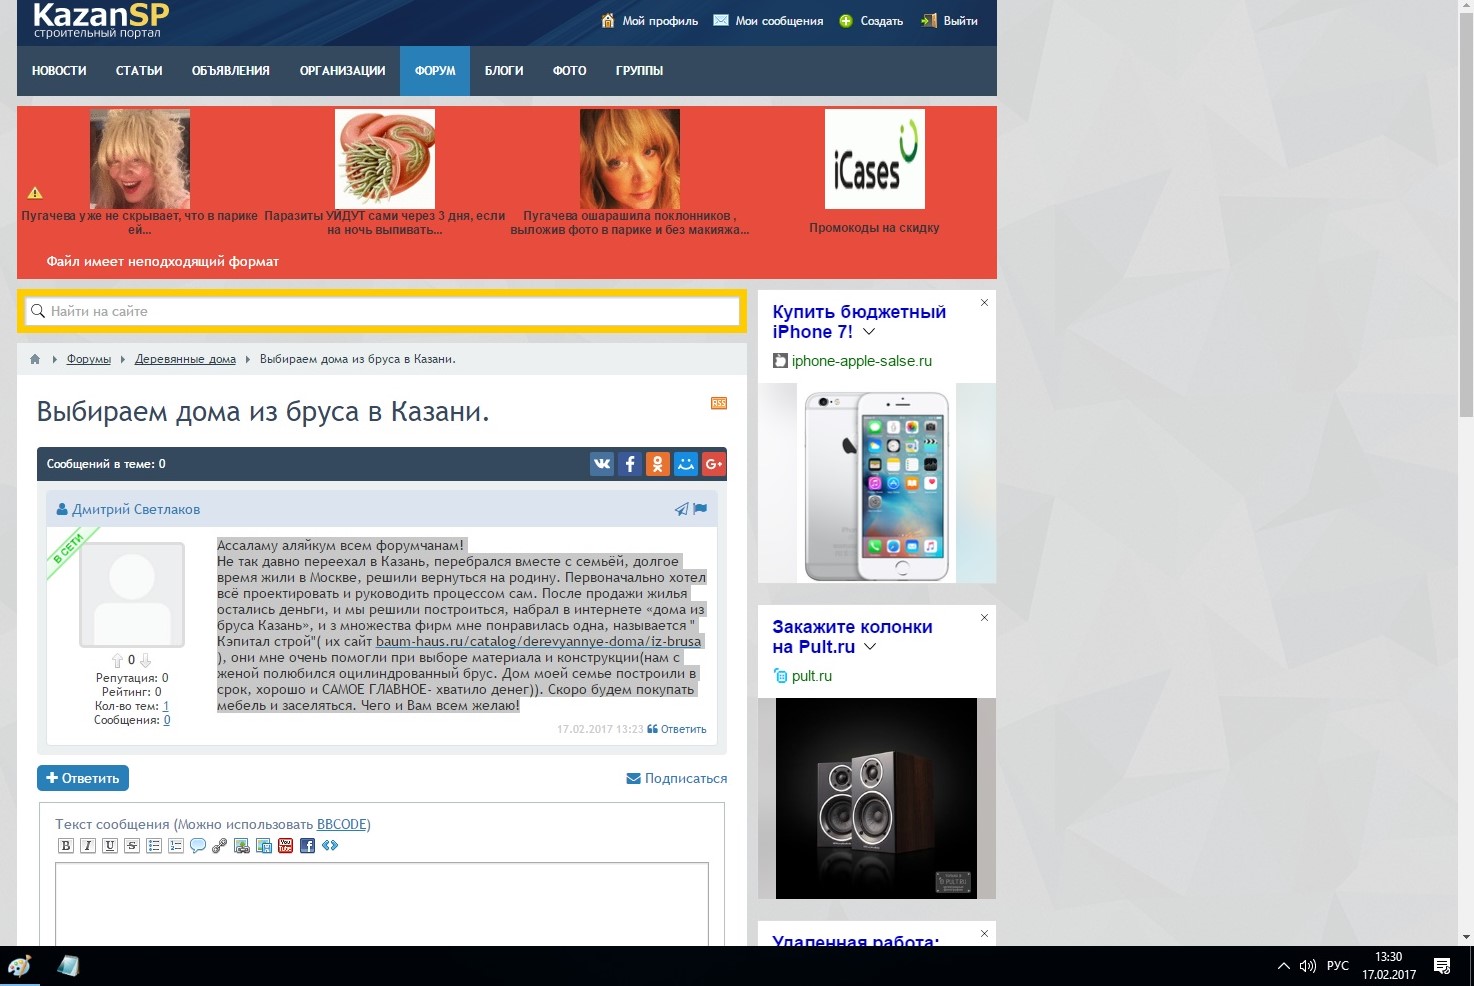The height and width of the screenshot is (986, 1474).
Task: Open the iCases promo codes ad thumbnail
Action: (875, 159)
